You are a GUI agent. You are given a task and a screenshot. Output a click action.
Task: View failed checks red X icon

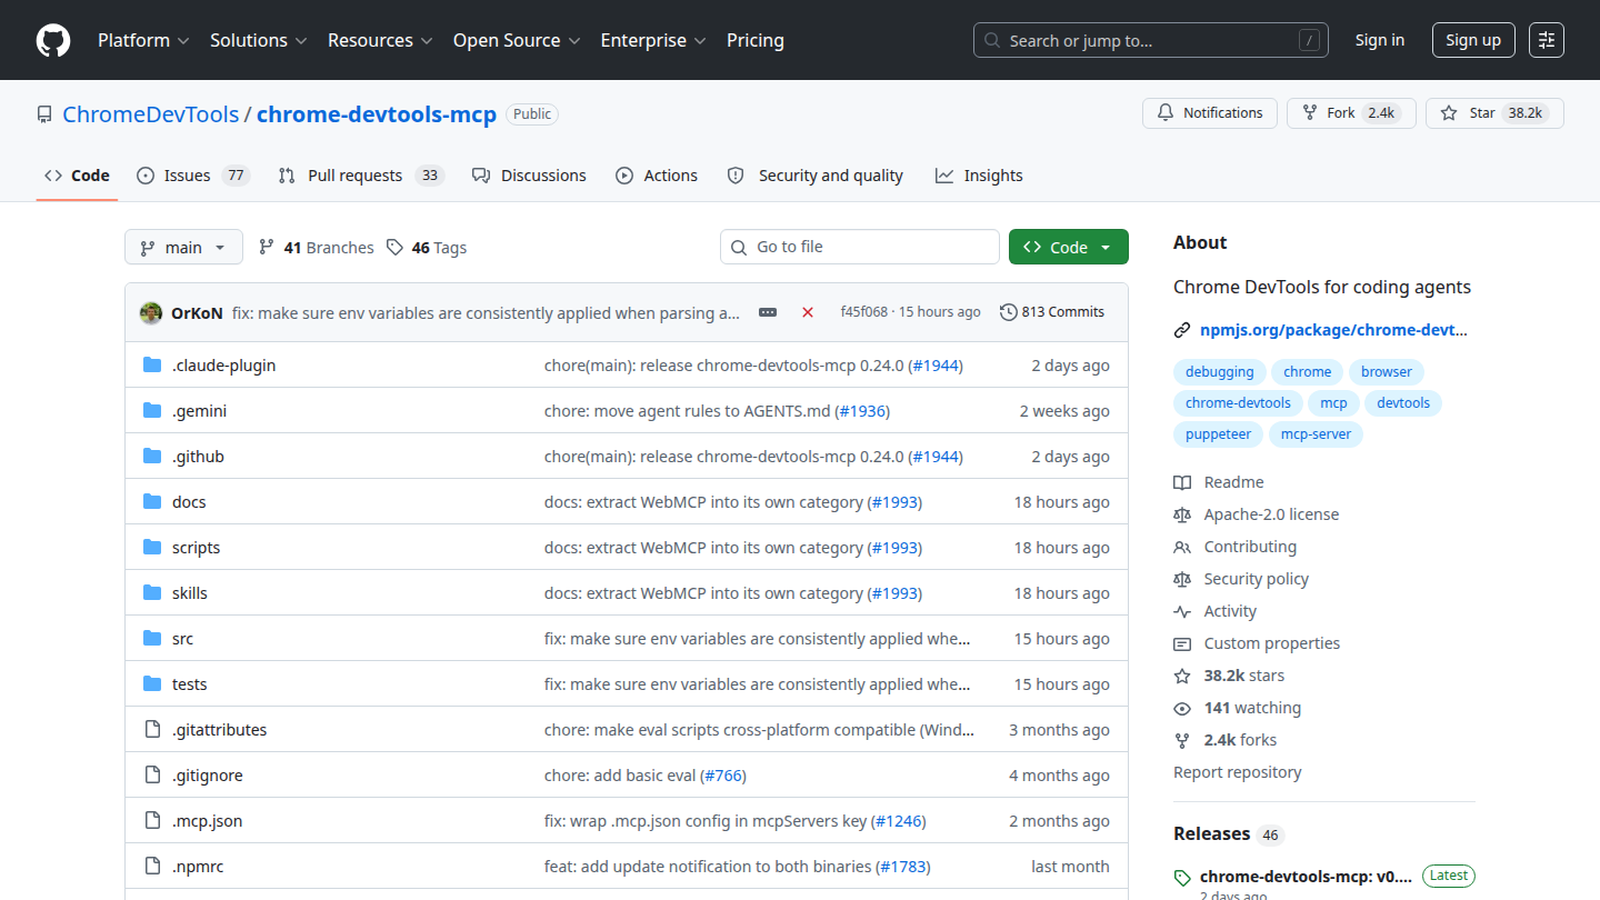pos(807,312)
